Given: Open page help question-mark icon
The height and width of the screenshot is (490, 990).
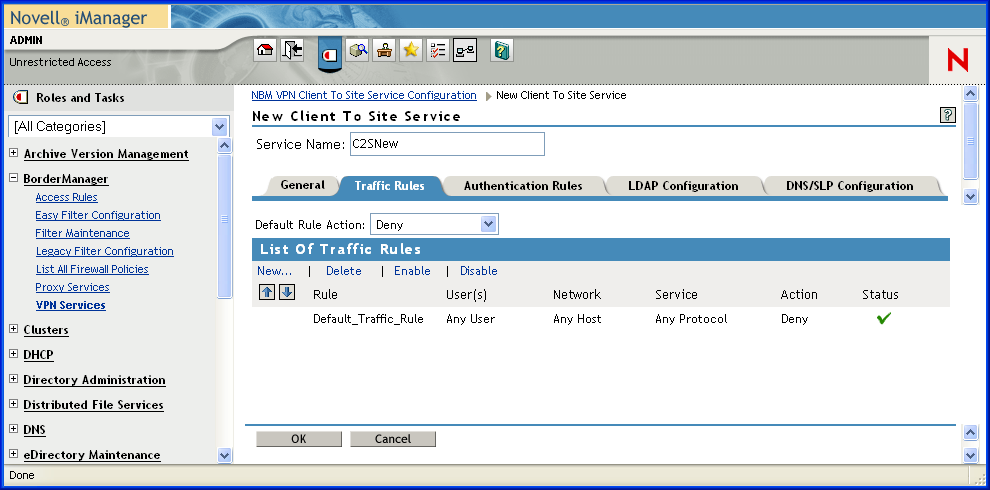Looking at the screenshot, I should click(948, 115).
